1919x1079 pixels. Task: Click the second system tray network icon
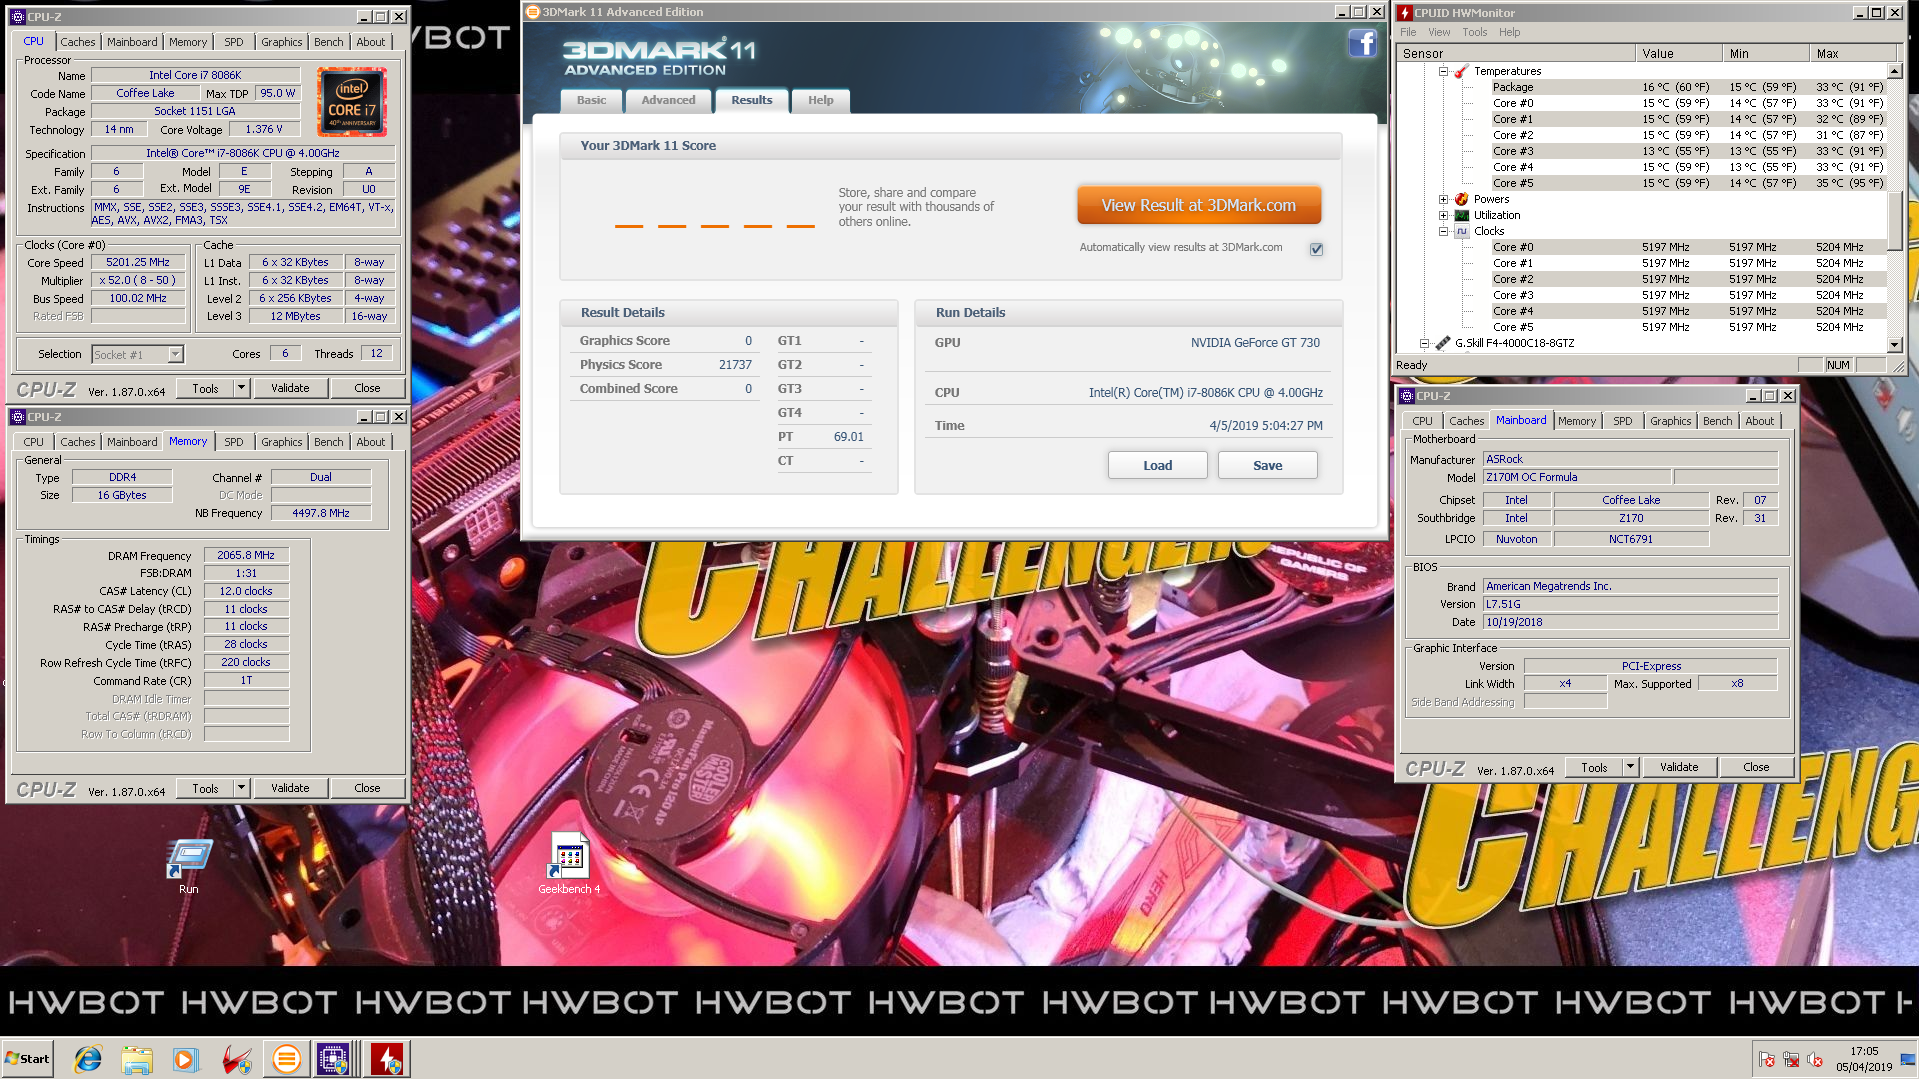(x=1791, y=1059)
